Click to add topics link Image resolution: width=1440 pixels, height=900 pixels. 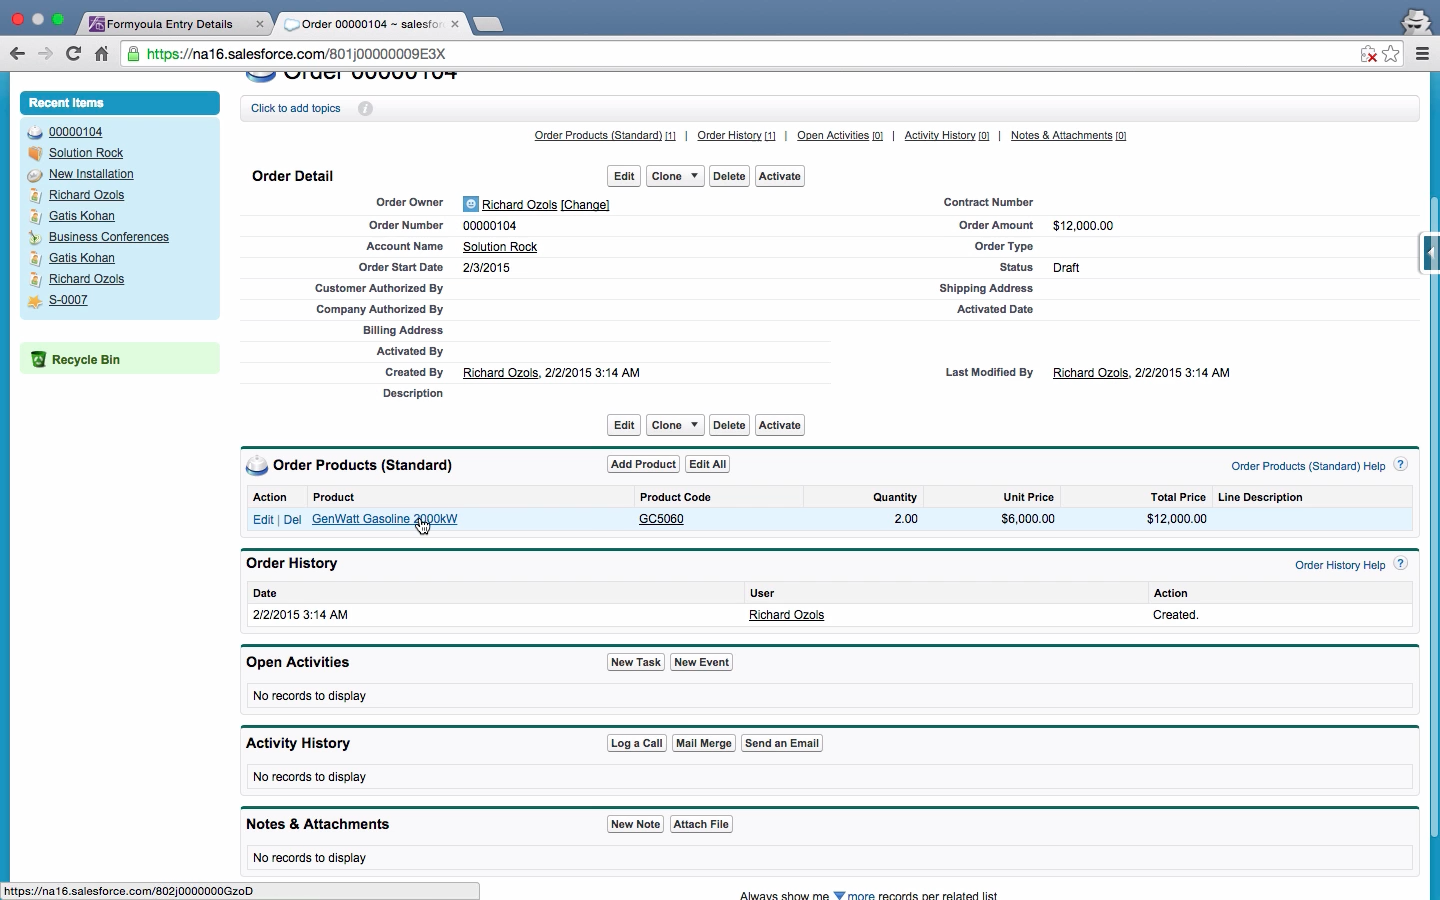296,108
